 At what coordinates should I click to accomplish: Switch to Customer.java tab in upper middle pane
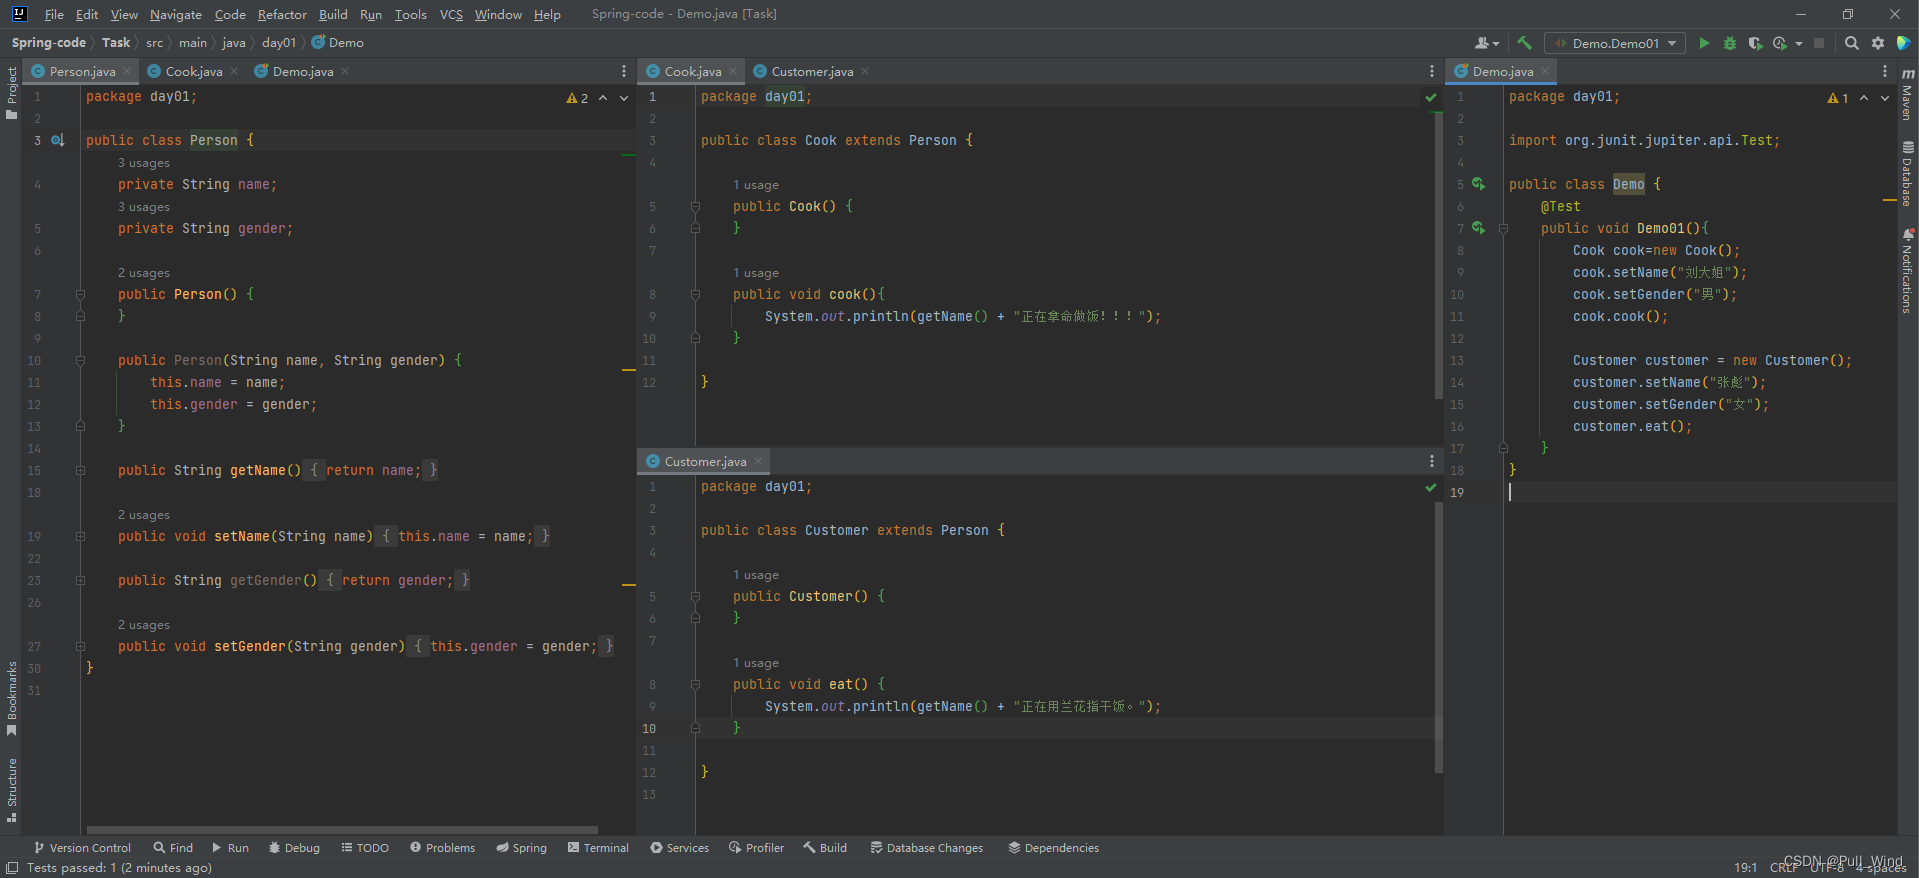[x=812, y=71]
